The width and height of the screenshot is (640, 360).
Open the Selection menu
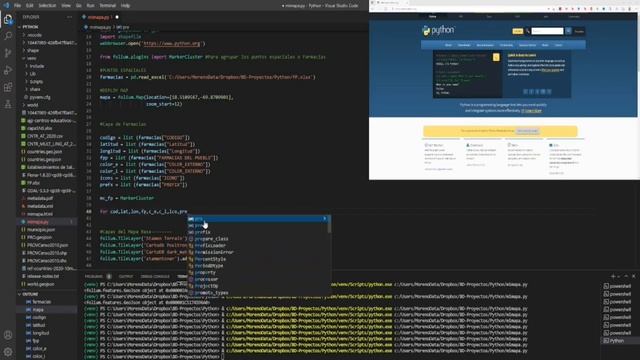(47, 6)
